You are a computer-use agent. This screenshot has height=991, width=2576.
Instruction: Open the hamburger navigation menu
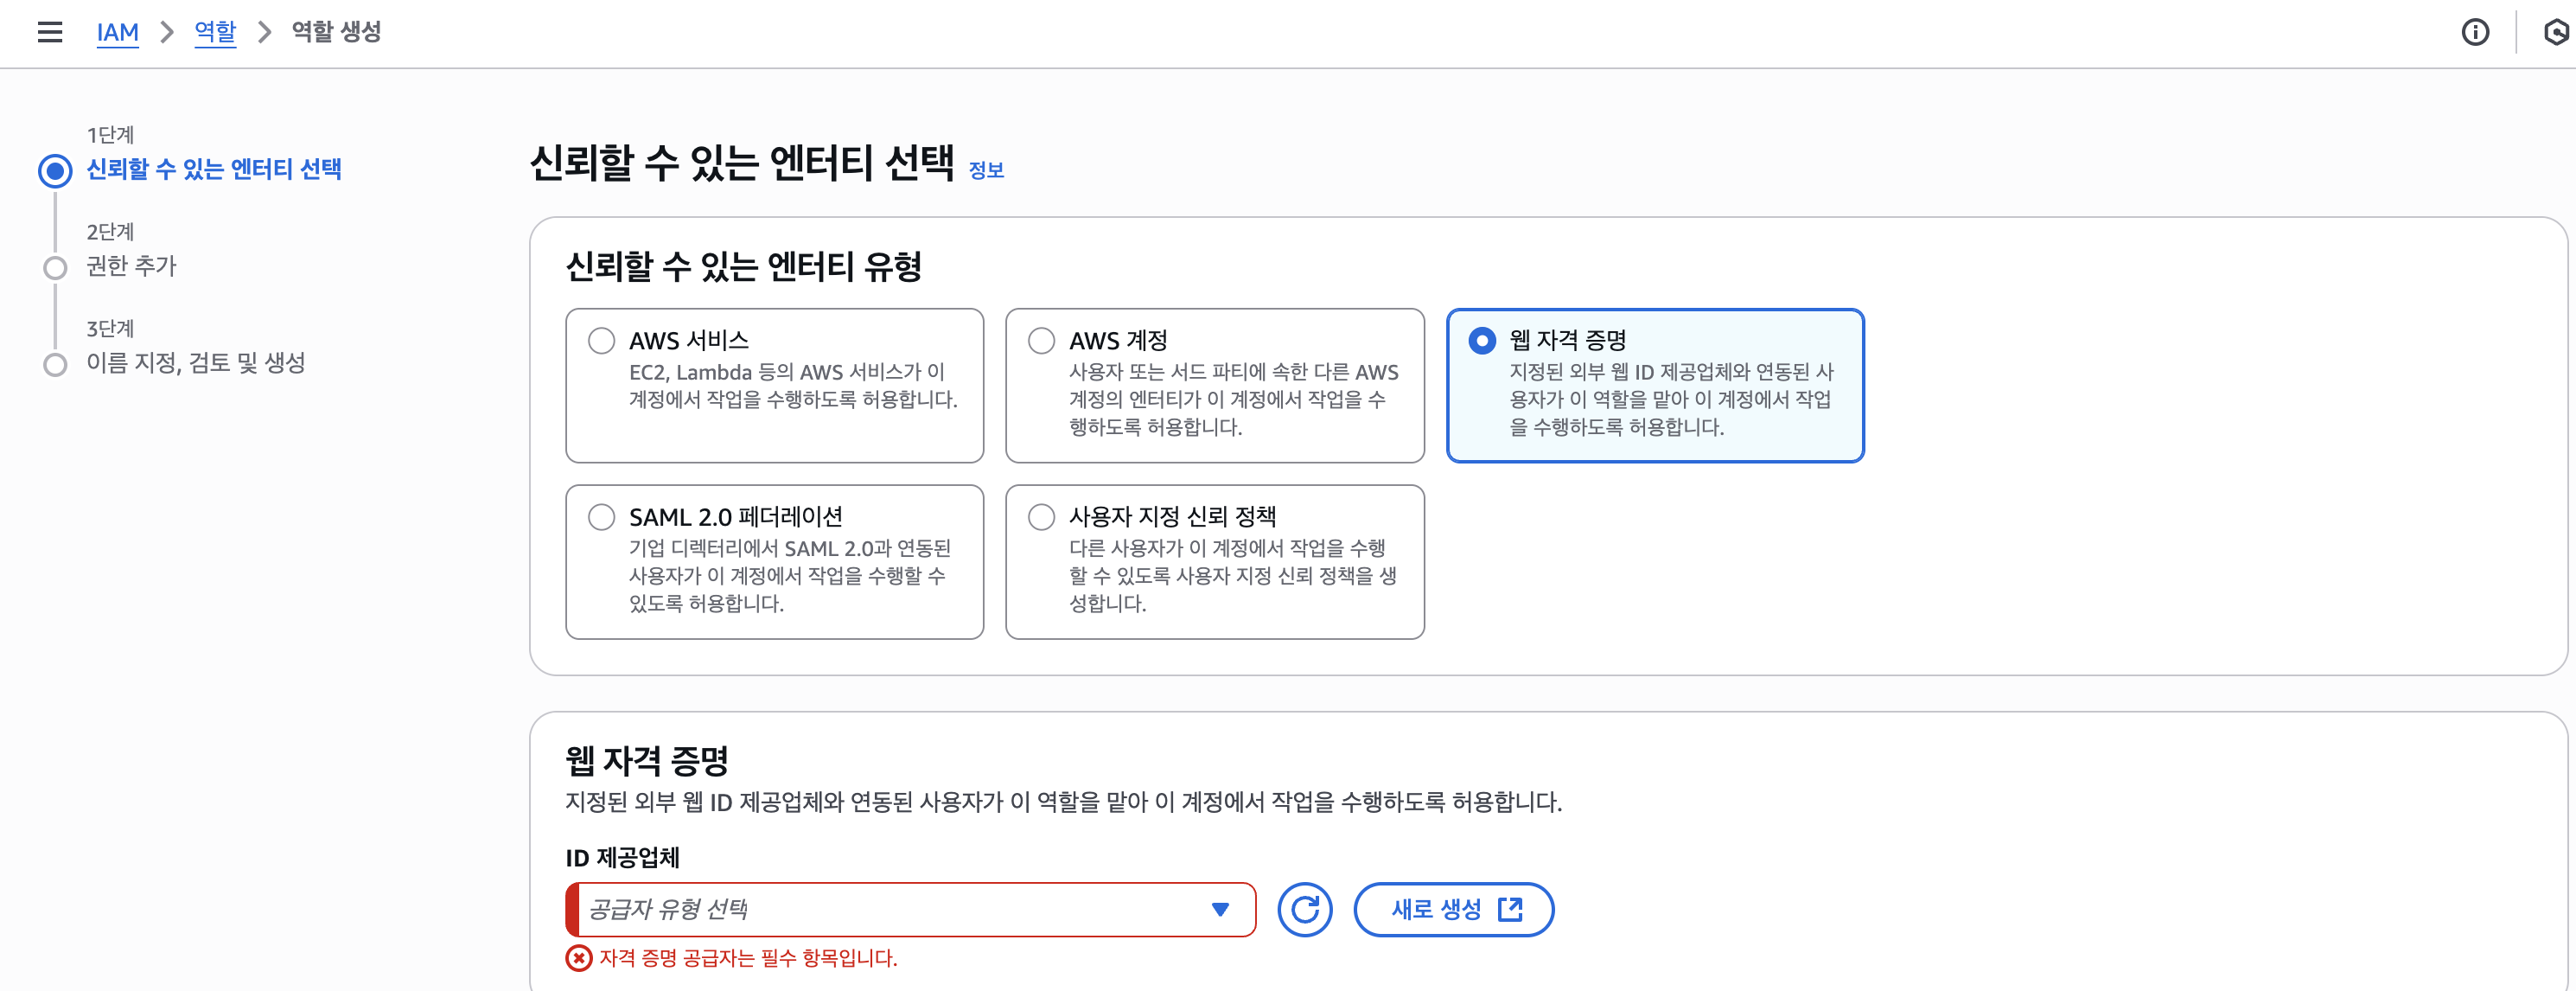[x=50, y=32]
